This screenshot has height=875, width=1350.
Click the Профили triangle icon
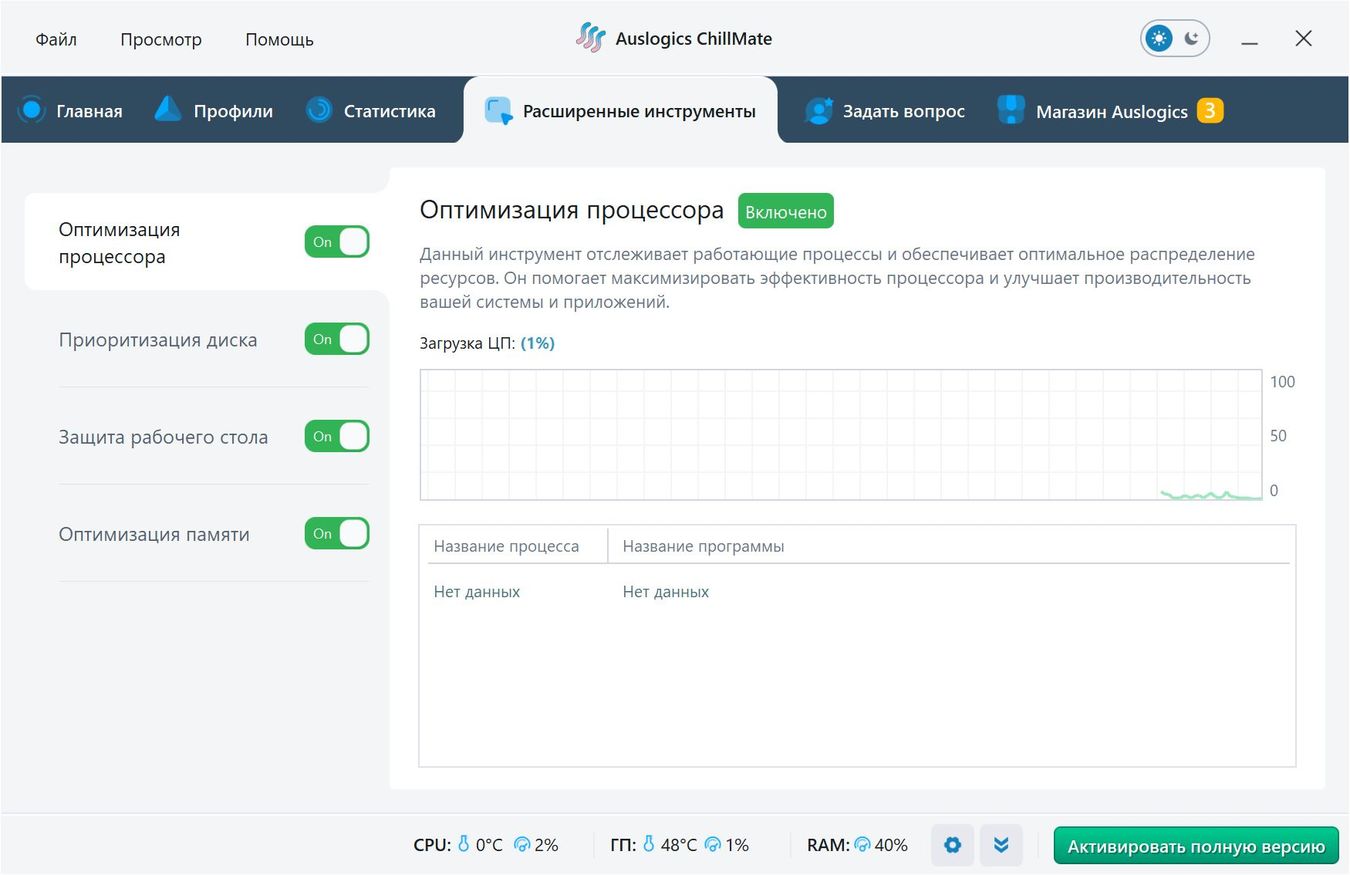pos(168,109)
